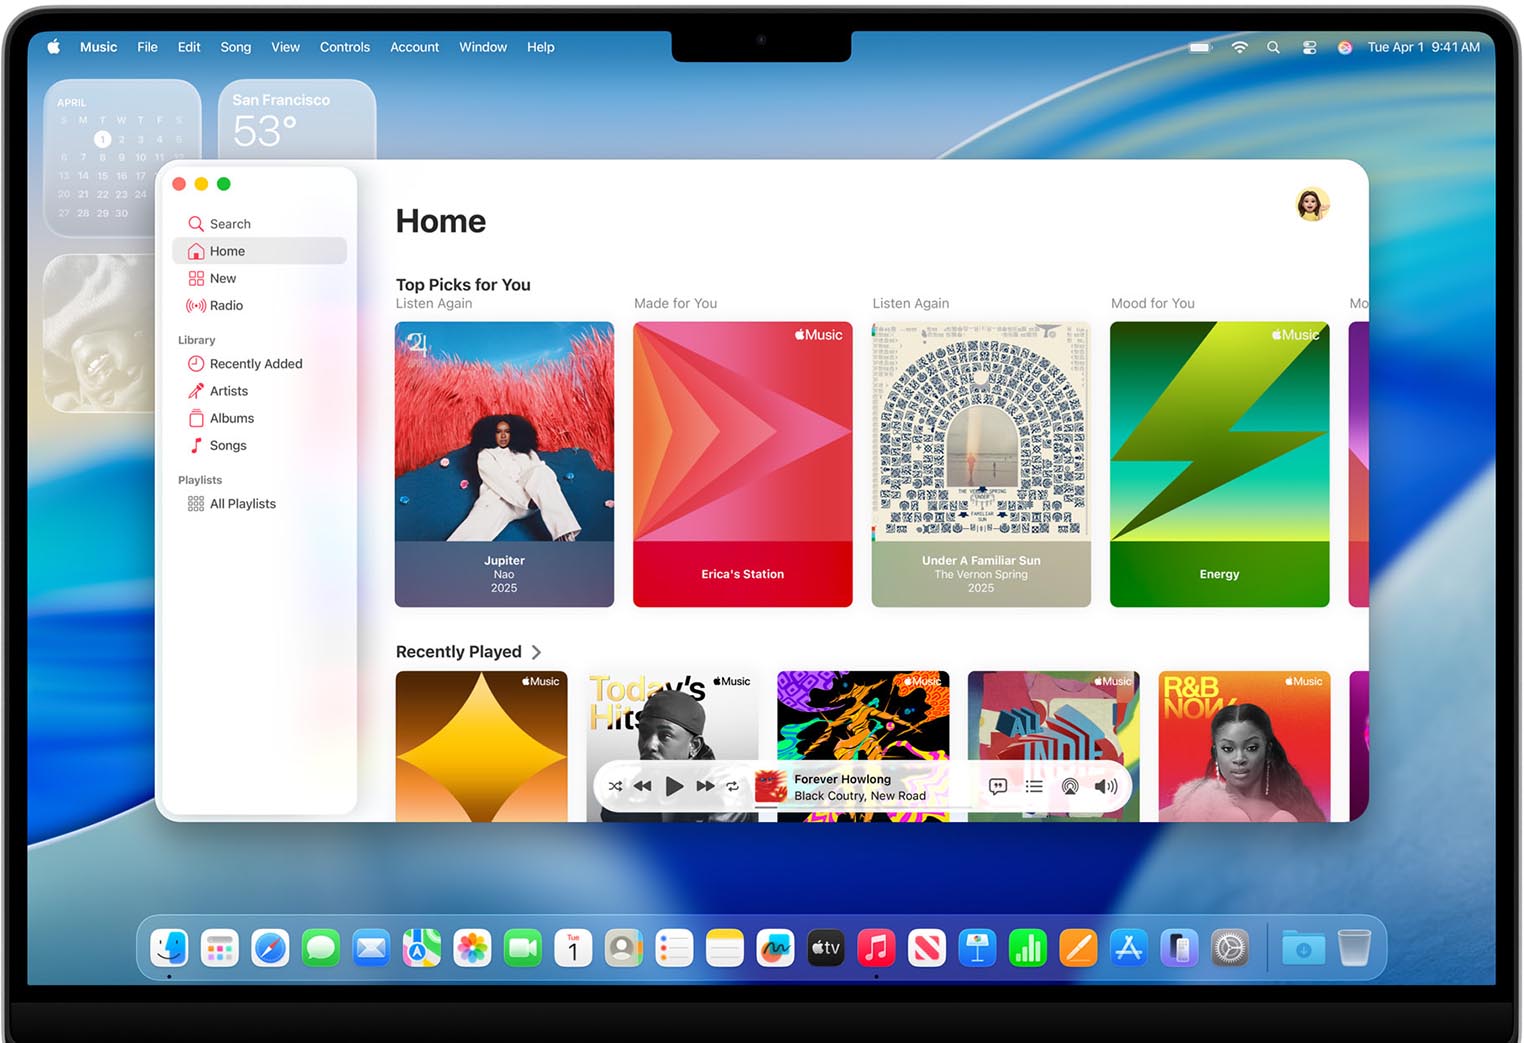Launch Safari from the Dock
The height and width of the screenshot is (1043, 1524).
[x=270, y=947]
